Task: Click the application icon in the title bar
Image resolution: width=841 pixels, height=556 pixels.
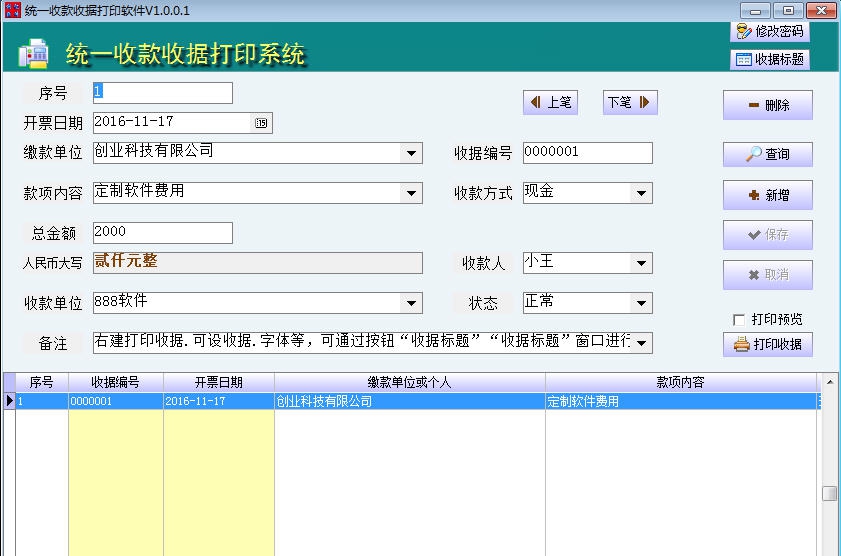Action: click(12, 10)
